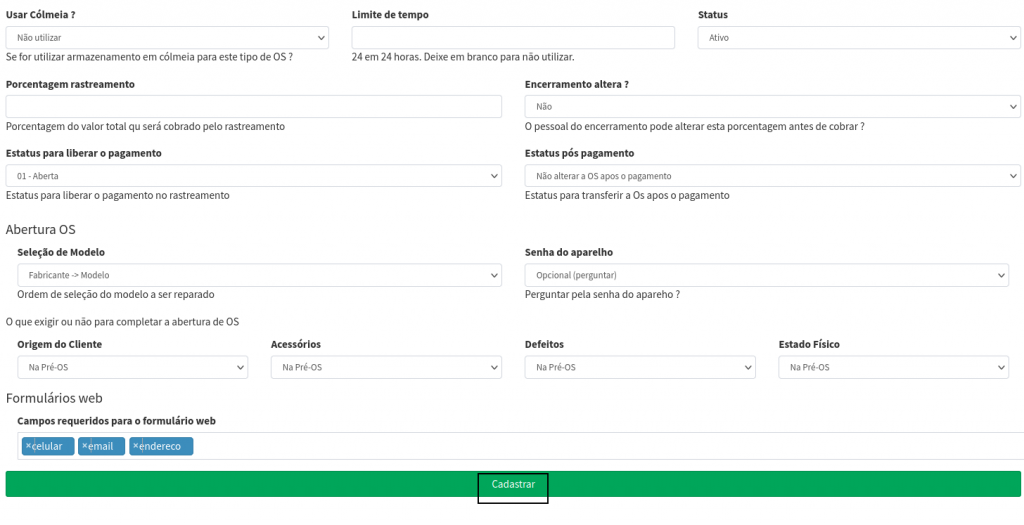Image resolution: width=1024 pixels, height=525 pixels.
Task: Remove the endereco tag
Action: point(135,446)
